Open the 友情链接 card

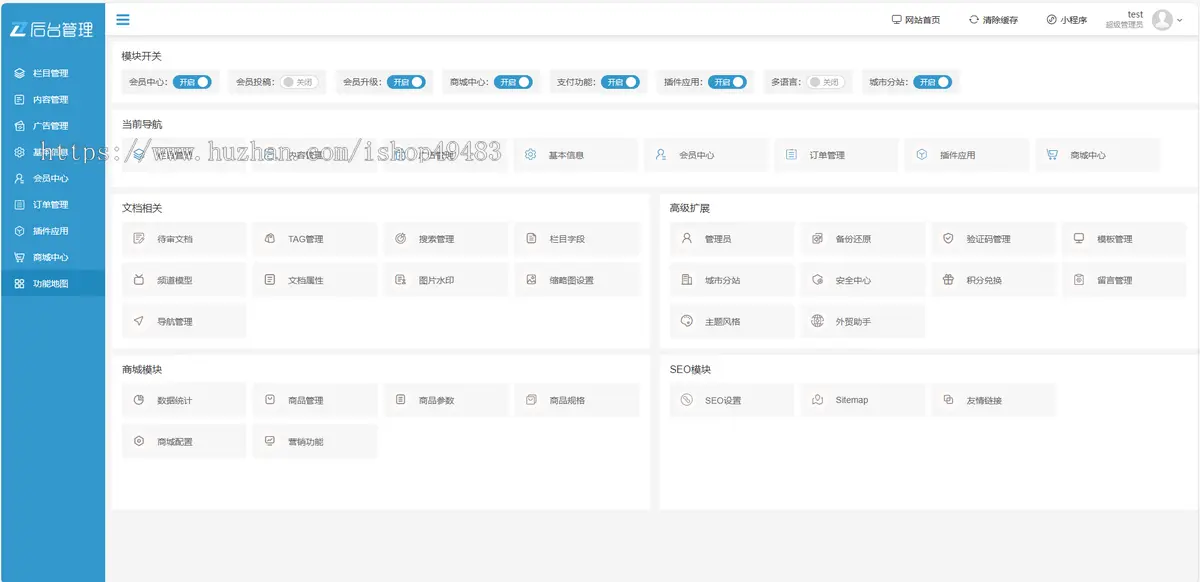(994, 400)
